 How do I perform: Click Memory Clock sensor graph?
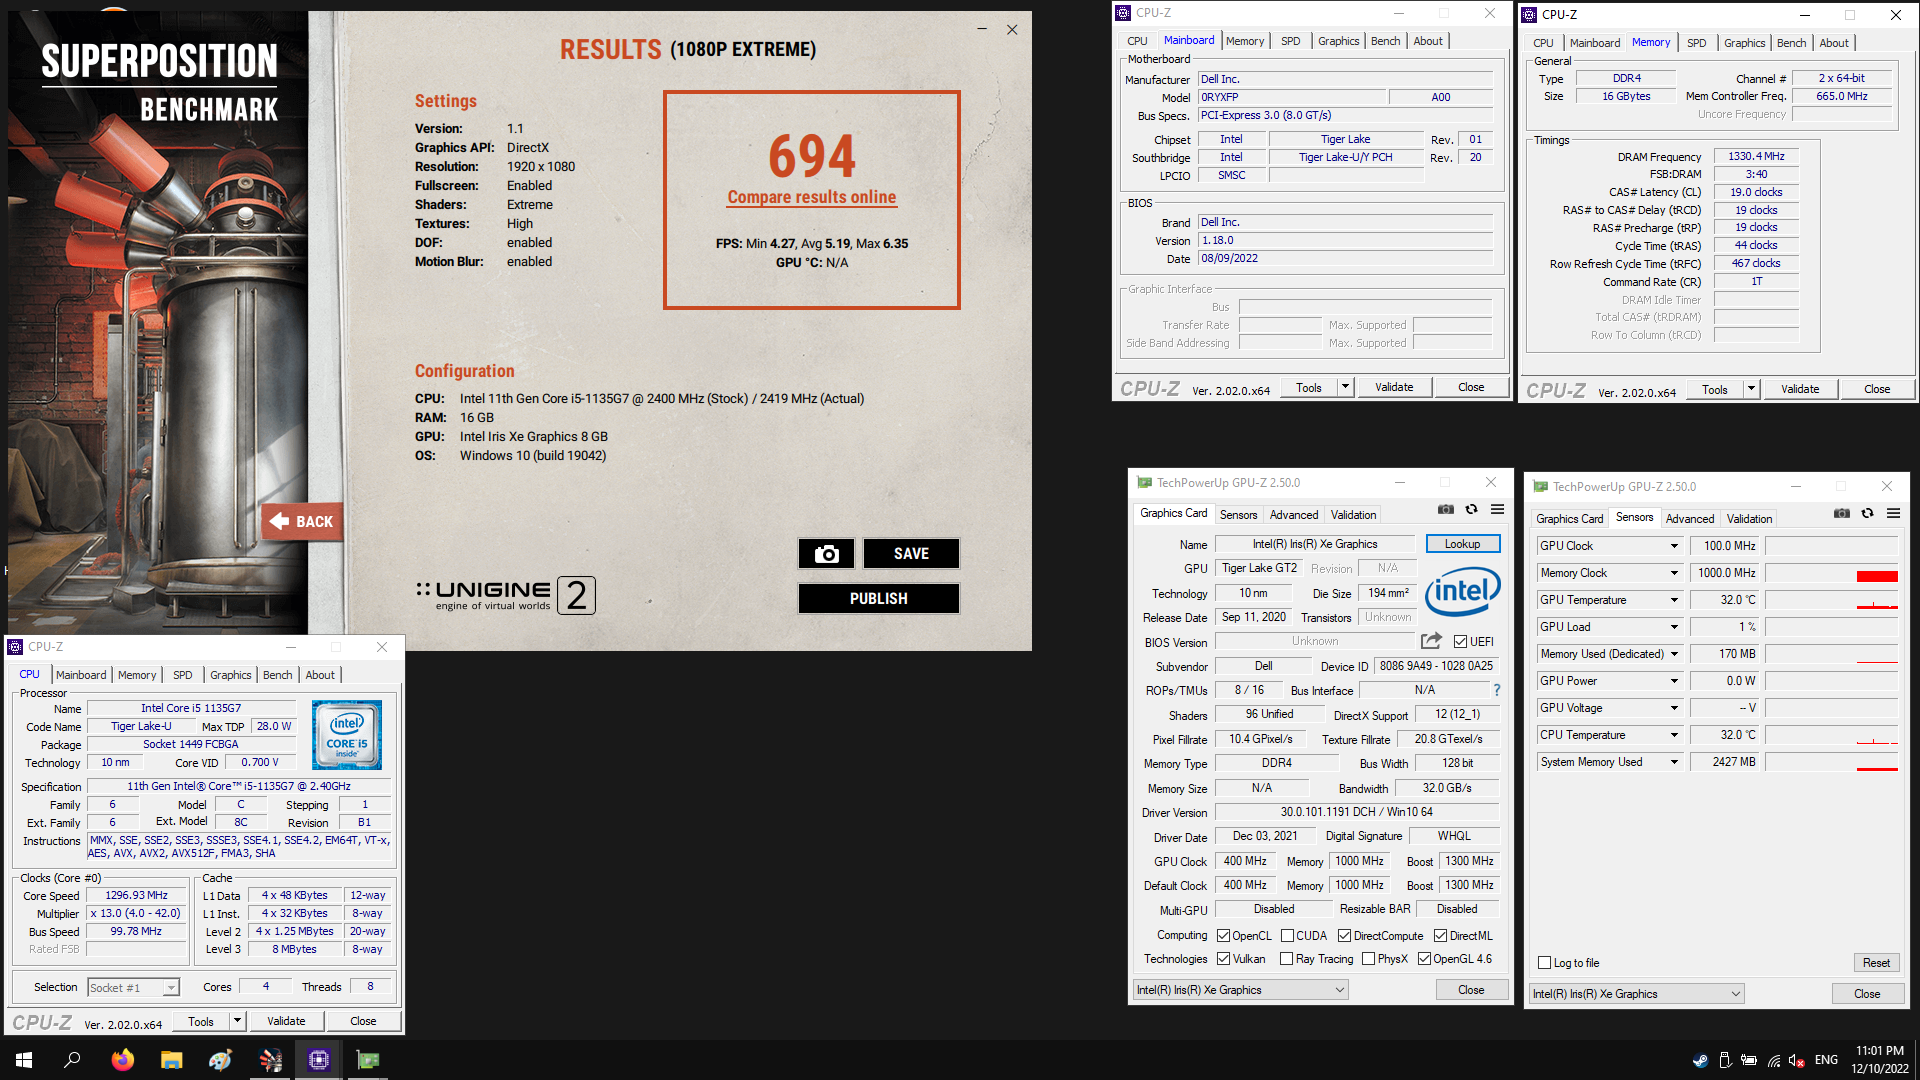[x=1831, y=573]
